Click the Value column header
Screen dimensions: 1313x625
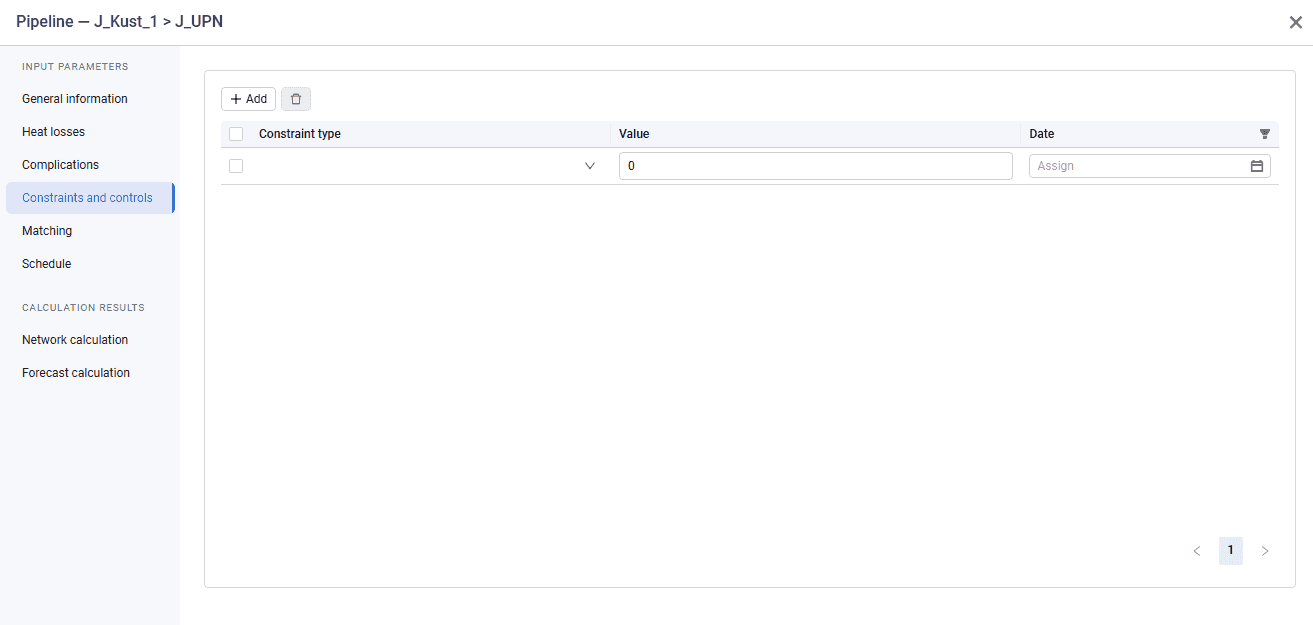pos(634,134)
